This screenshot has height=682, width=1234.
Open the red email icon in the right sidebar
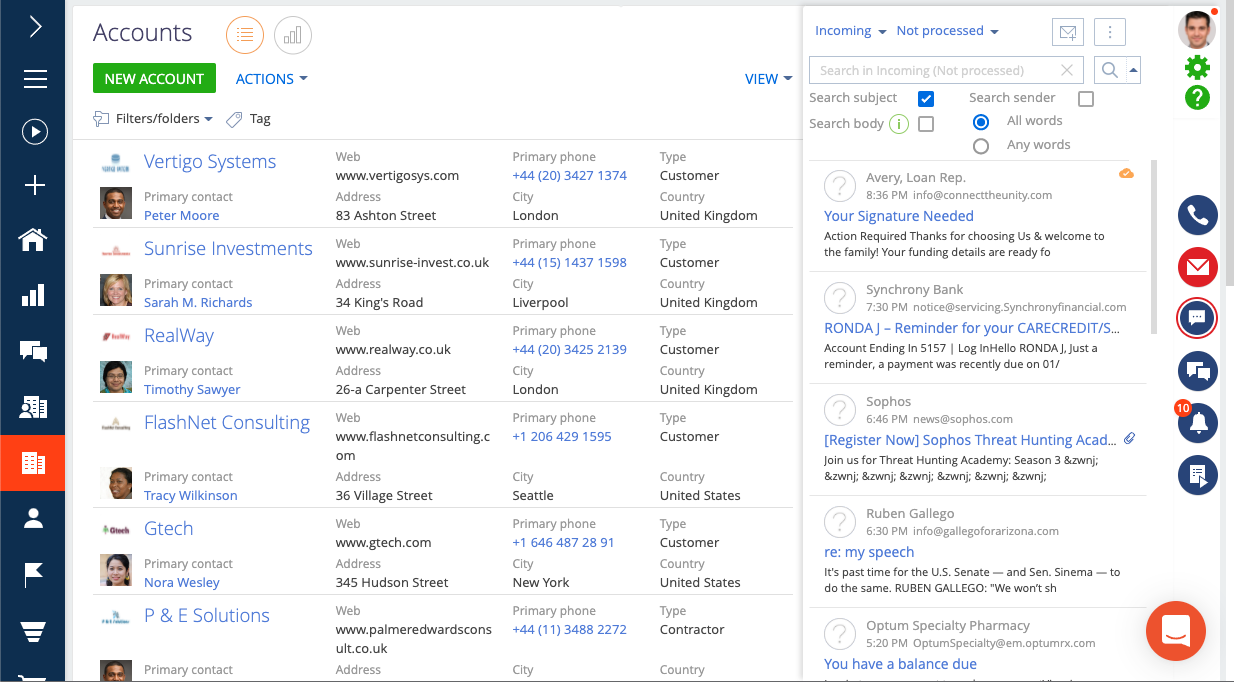pos(1197,267)
